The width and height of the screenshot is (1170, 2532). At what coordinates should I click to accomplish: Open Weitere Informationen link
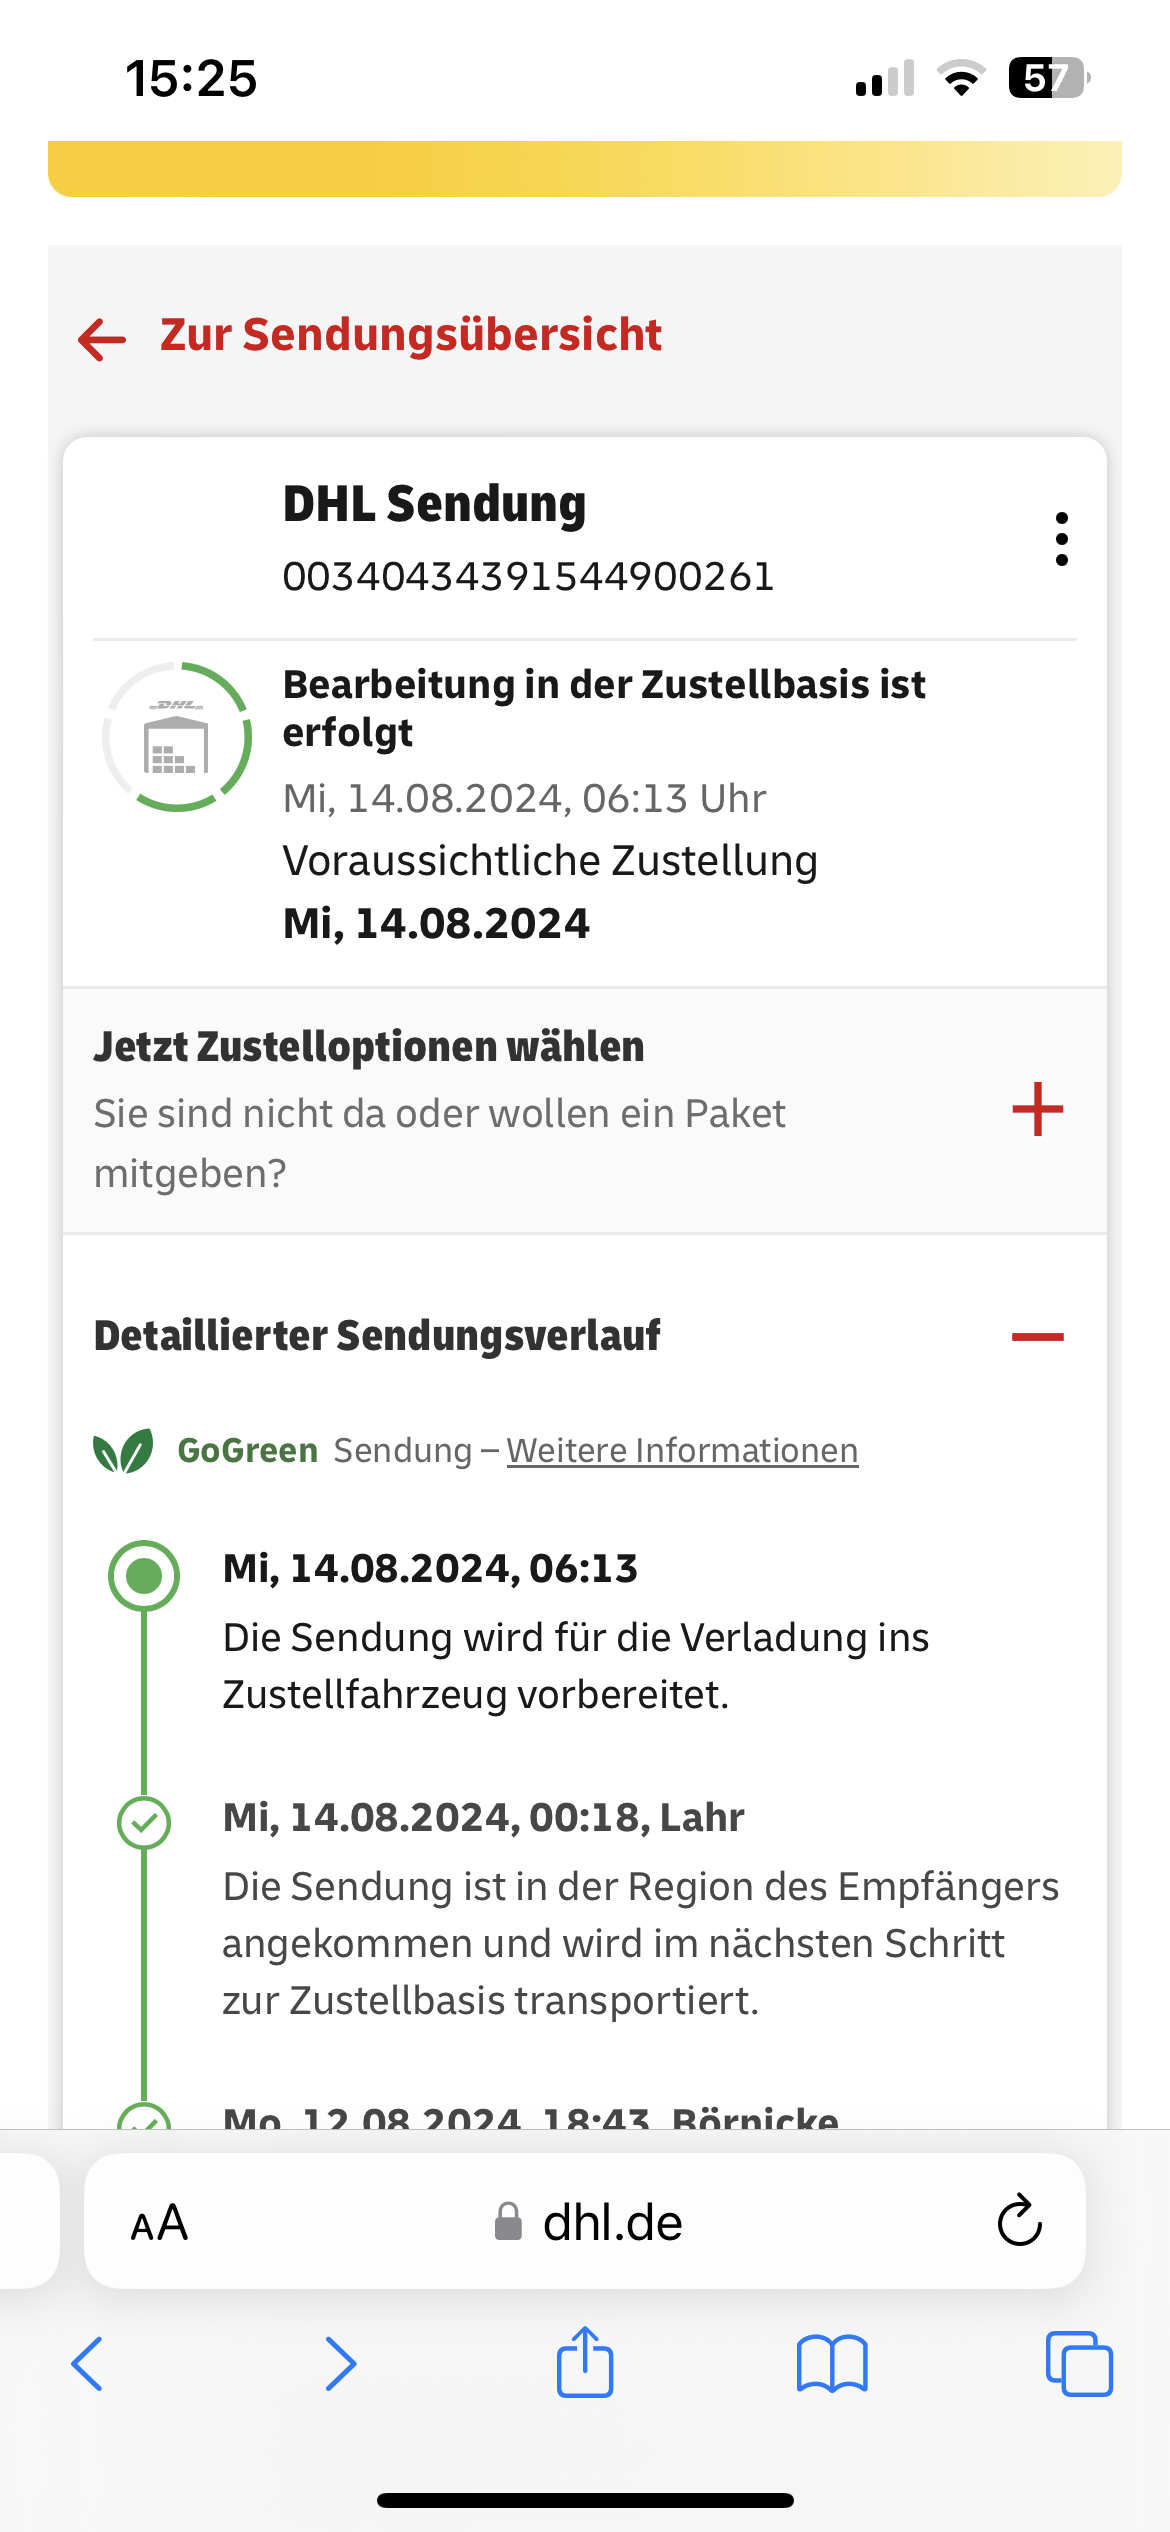(682, 1451)
